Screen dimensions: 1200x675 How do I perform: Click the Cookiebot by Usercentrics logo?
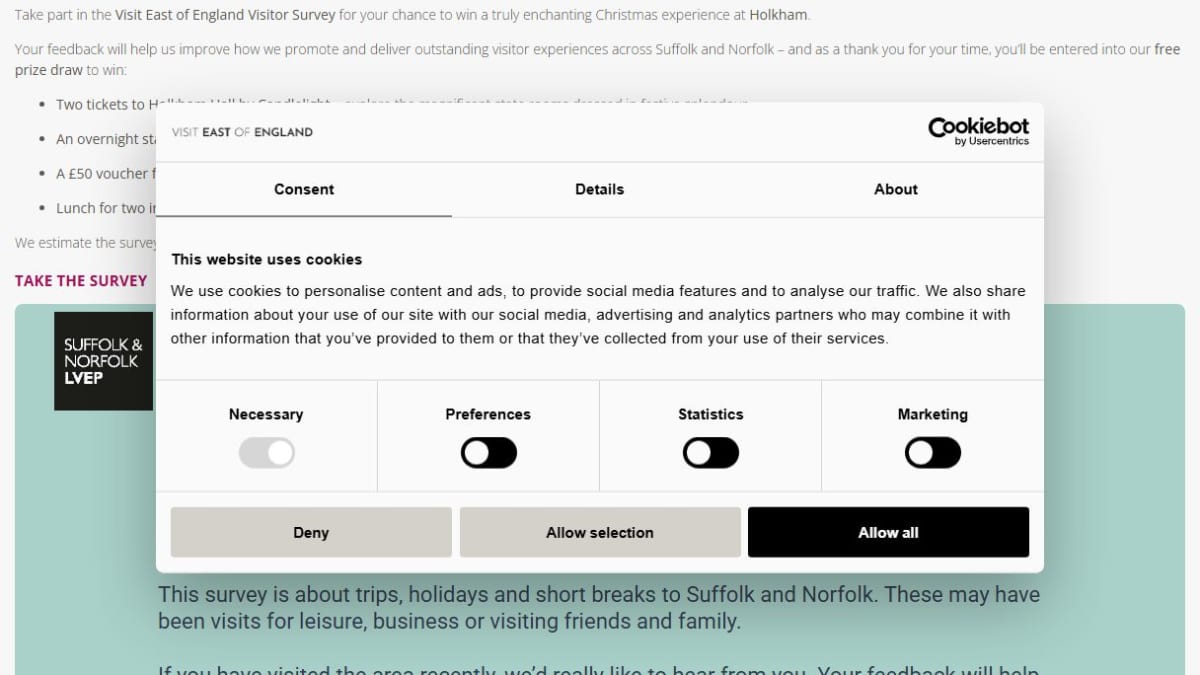[978, 131]
